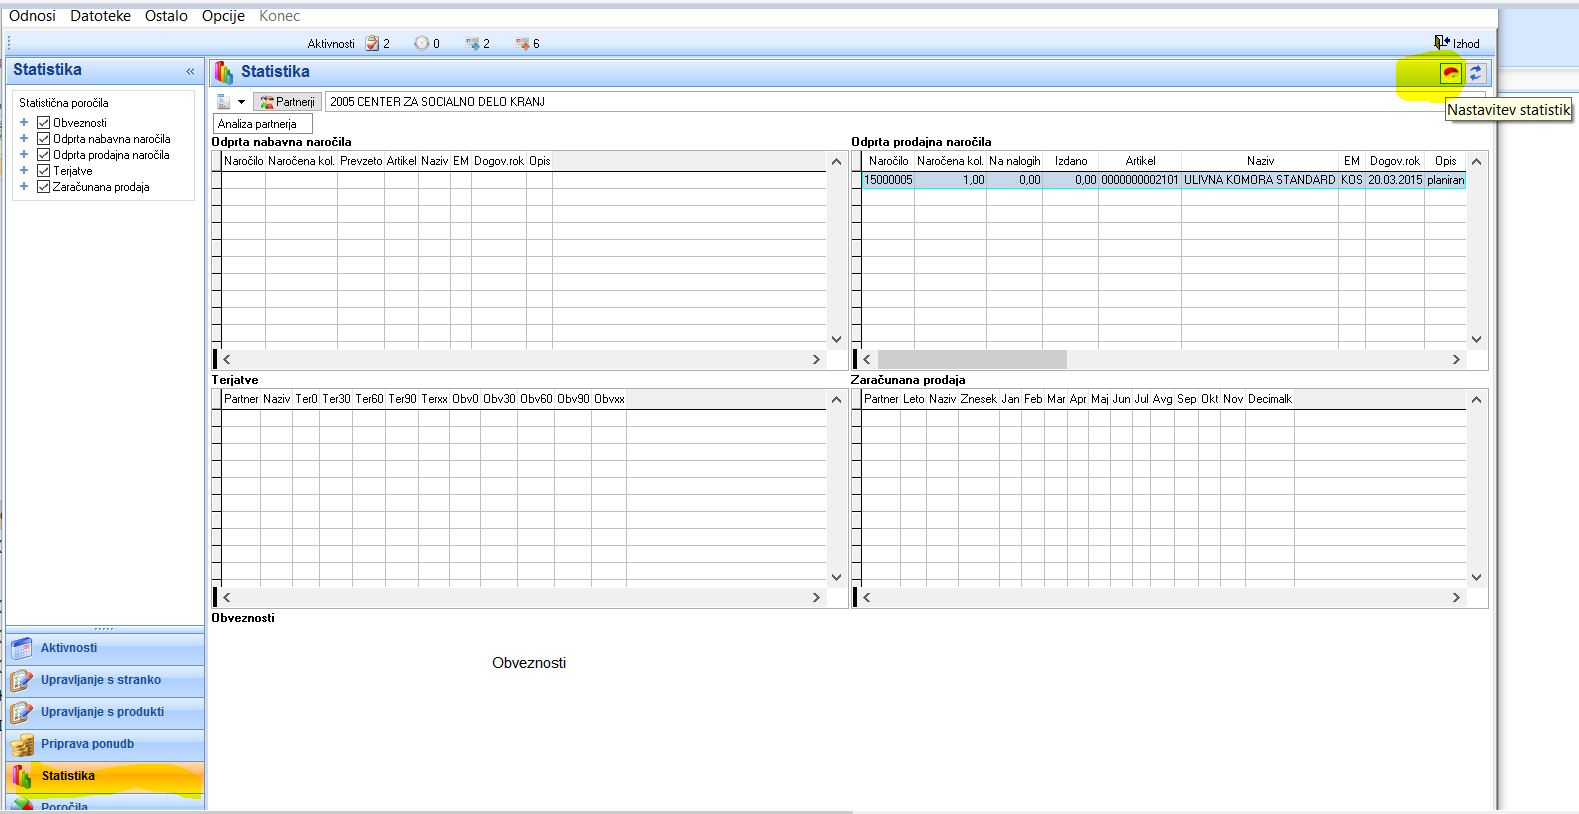Open the Ostalo menu
Image resolution: width=1579 pixels, height=814 pixels.
(x=166, y=16)
